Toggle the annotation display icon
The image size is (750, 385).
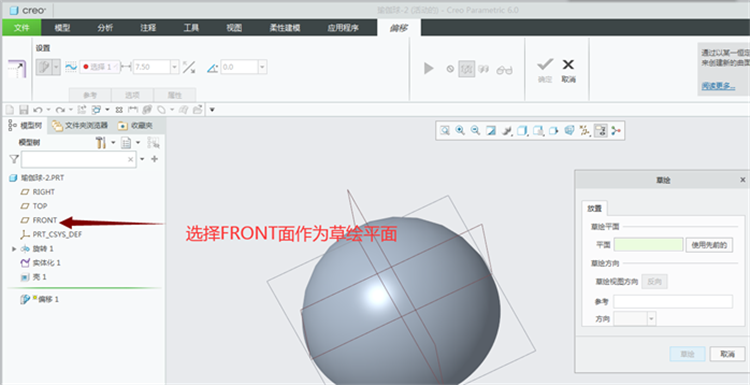[601, 131]
